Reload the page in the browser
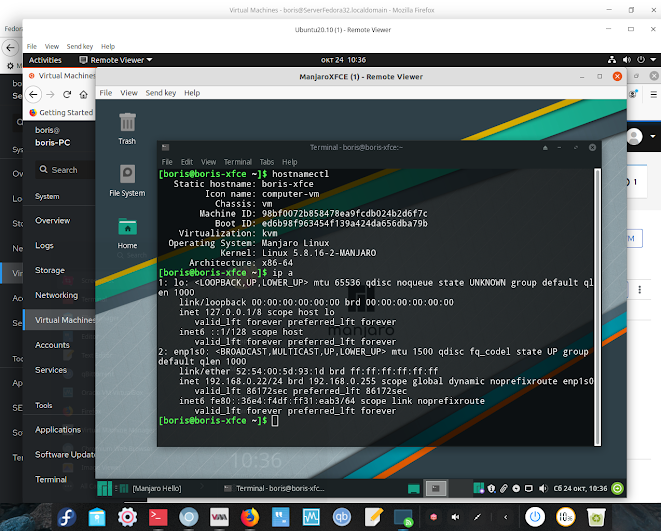This screenshot has width=661, height=531. tap(67, 94)
